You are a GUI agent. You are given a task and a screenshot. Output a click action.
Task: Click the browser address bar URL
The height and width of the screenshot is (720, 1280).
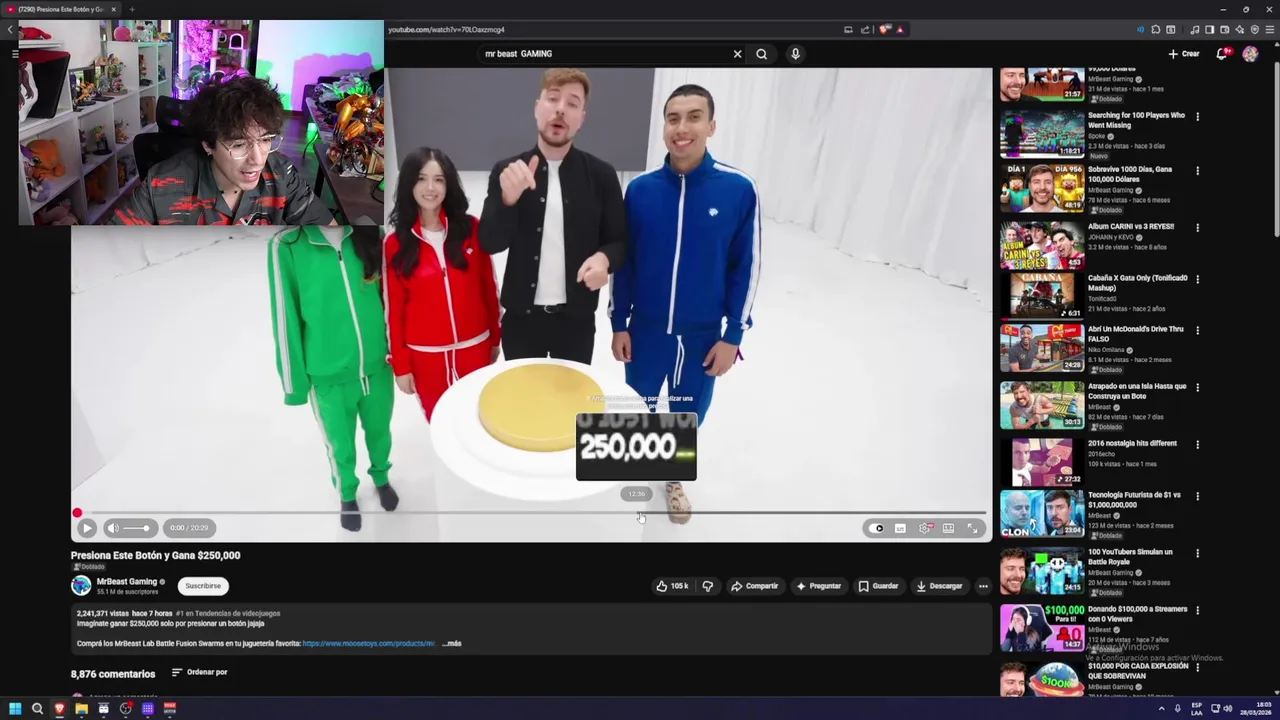pos(446,30)
